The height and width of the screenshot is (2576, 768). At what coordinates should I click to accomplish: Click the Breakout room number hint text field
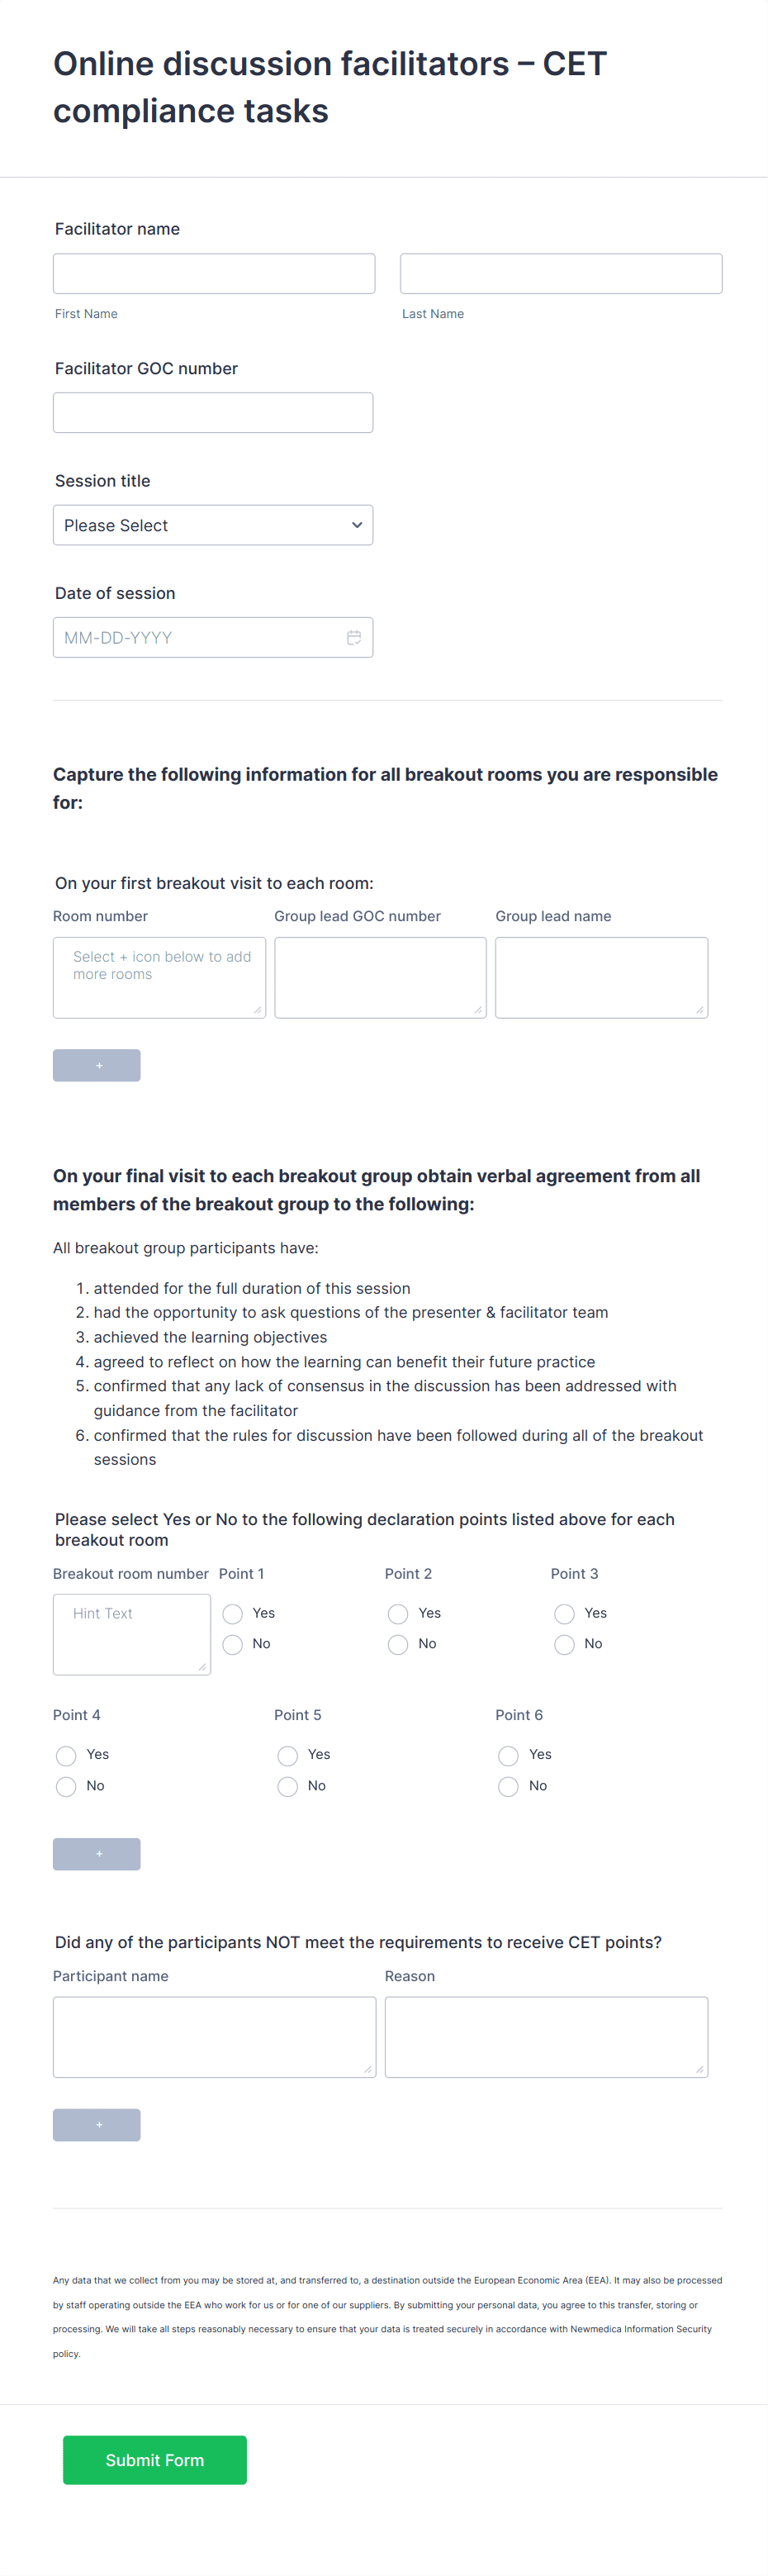click(x=131, y=1634)
